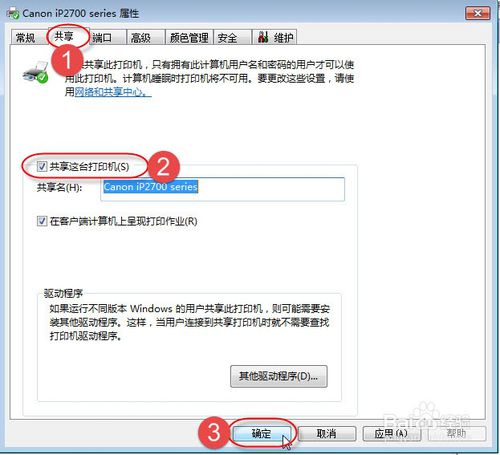The height and width of the screenshot is (455, 500).
Task: Confirm with the 确定 button
Action: pyautogui.click(x=262, y=433)
